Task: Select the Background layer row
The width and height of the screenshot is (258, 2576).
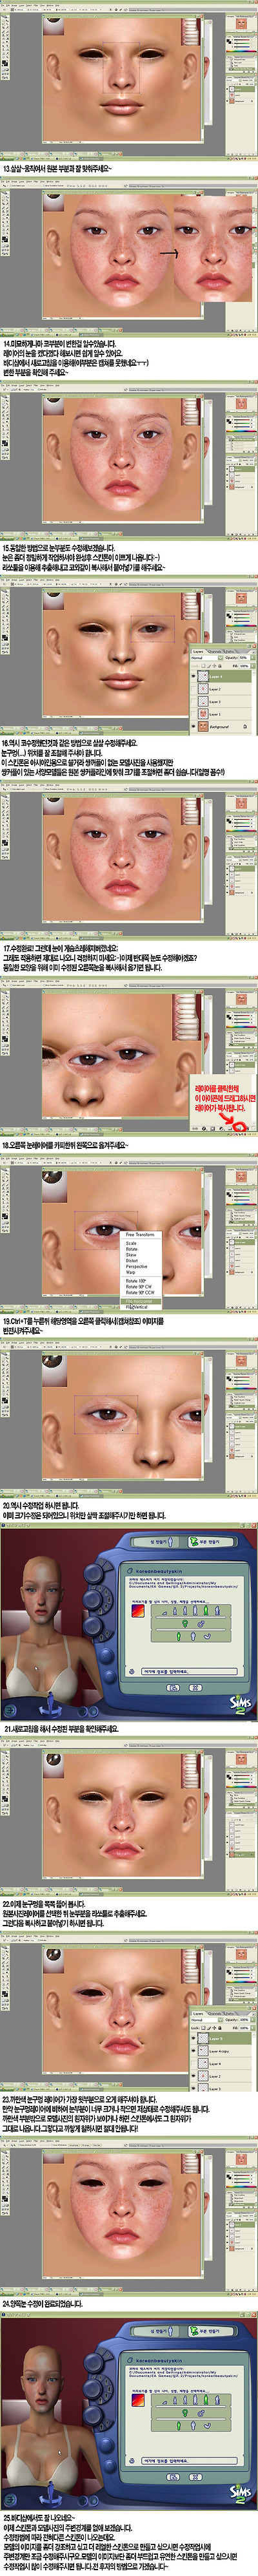Action: pos(221,727)
